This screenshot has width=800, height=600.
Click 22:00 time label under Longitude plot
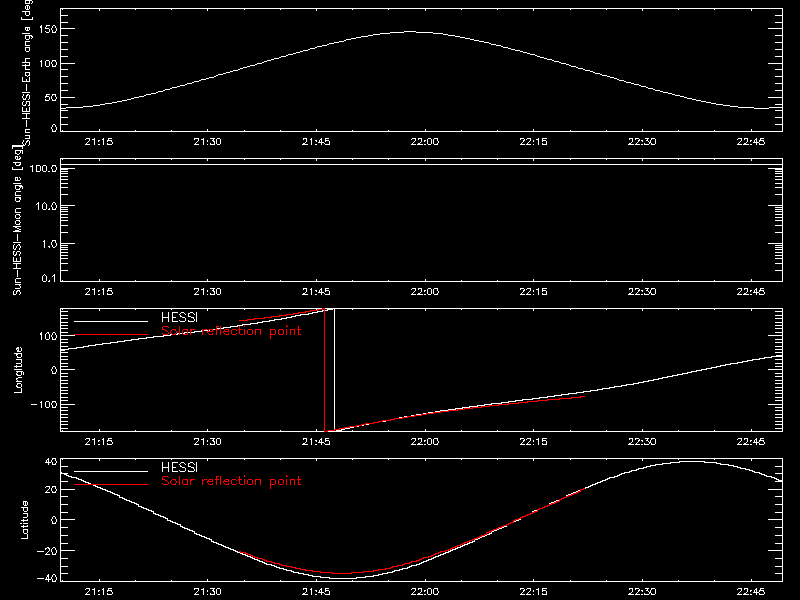coord(424,442)
